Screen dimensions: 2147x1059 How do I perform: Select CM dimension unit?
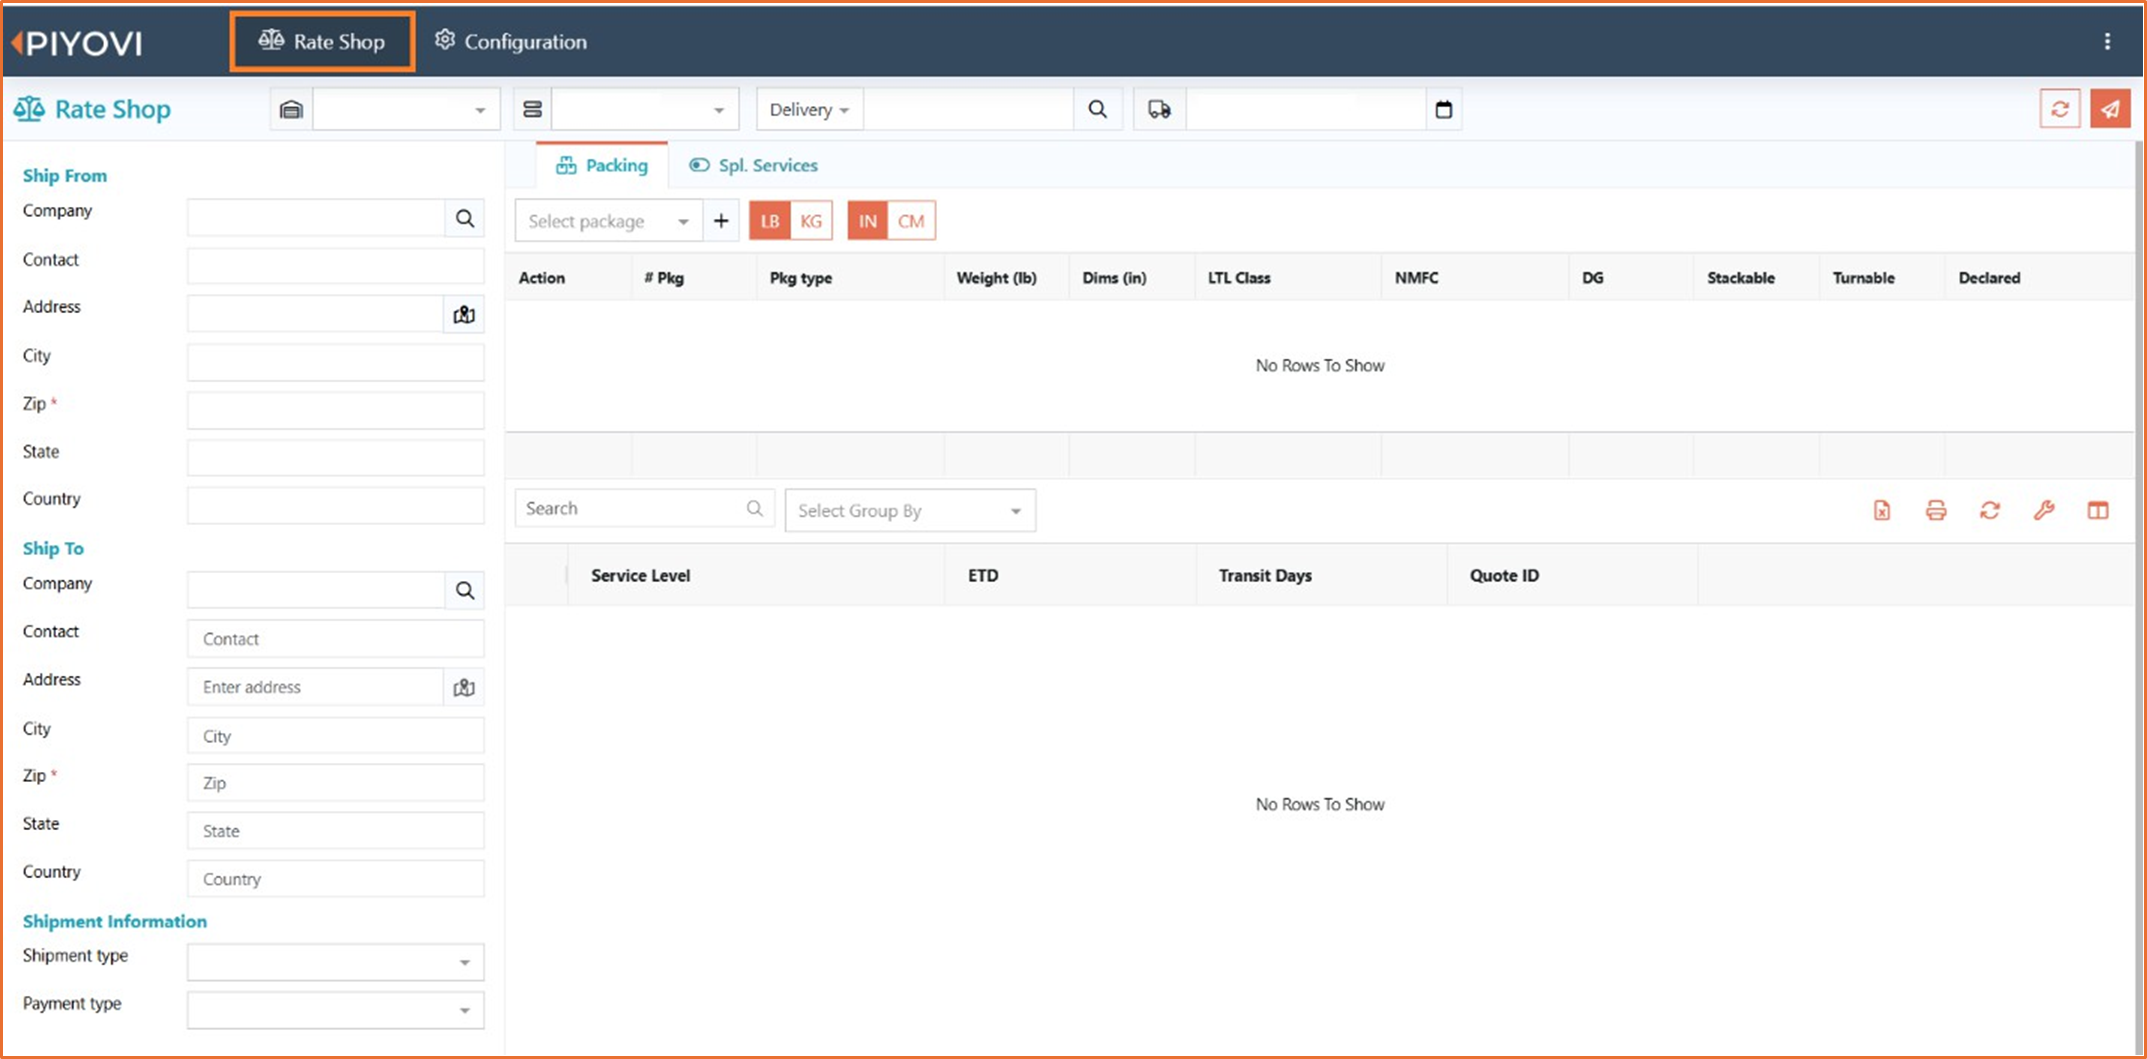pyautogui.click(x=911, y=221)
